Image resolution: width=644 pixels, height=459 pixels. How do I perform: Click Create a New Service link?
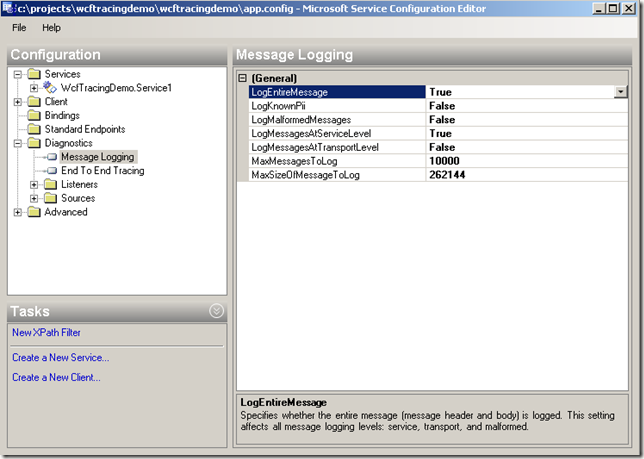60,358
